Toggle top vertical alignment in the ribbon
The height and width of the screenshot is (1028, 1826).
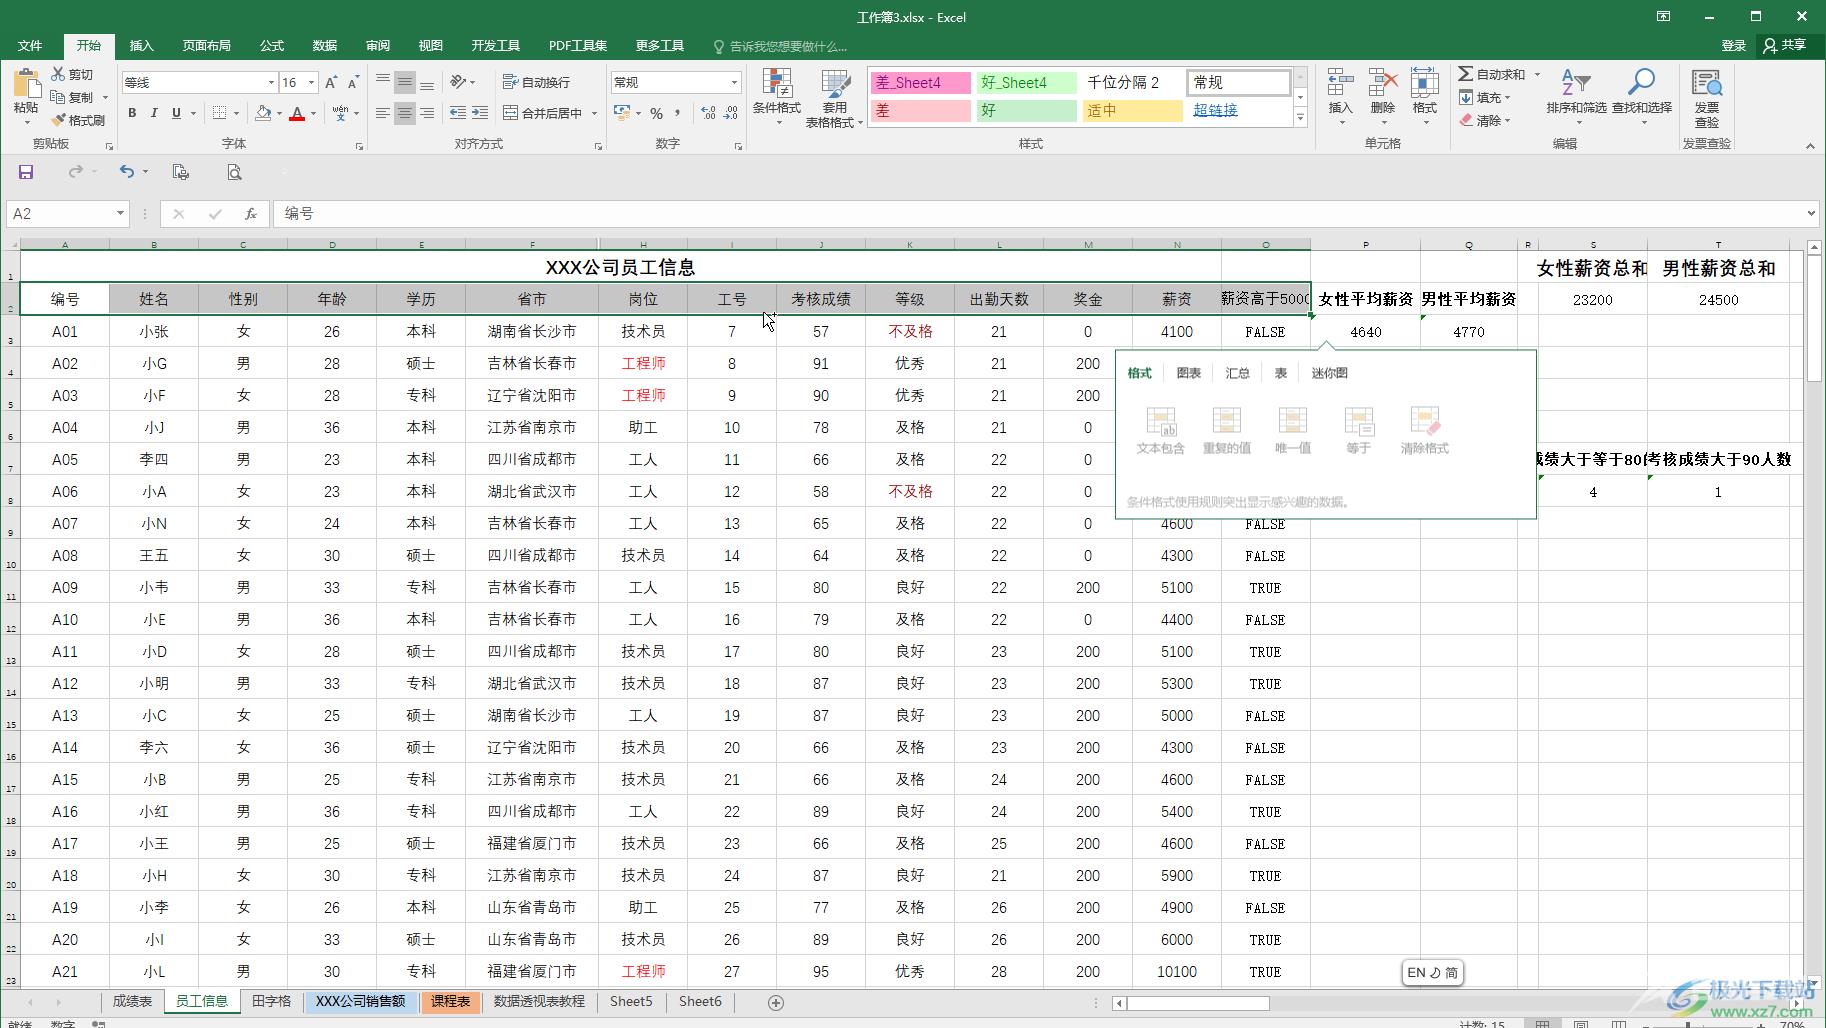[x=382, y=82]
